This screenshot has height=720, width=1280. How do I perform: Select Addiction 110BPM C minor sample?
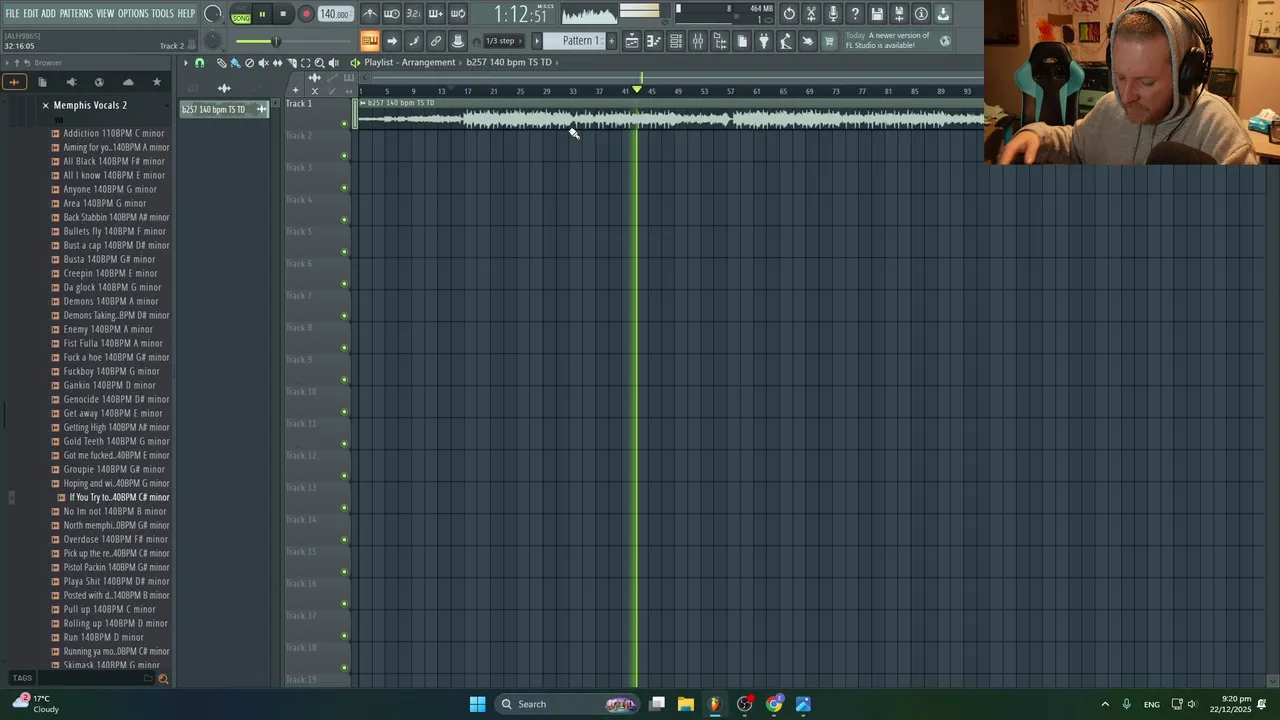coord(113,133)
